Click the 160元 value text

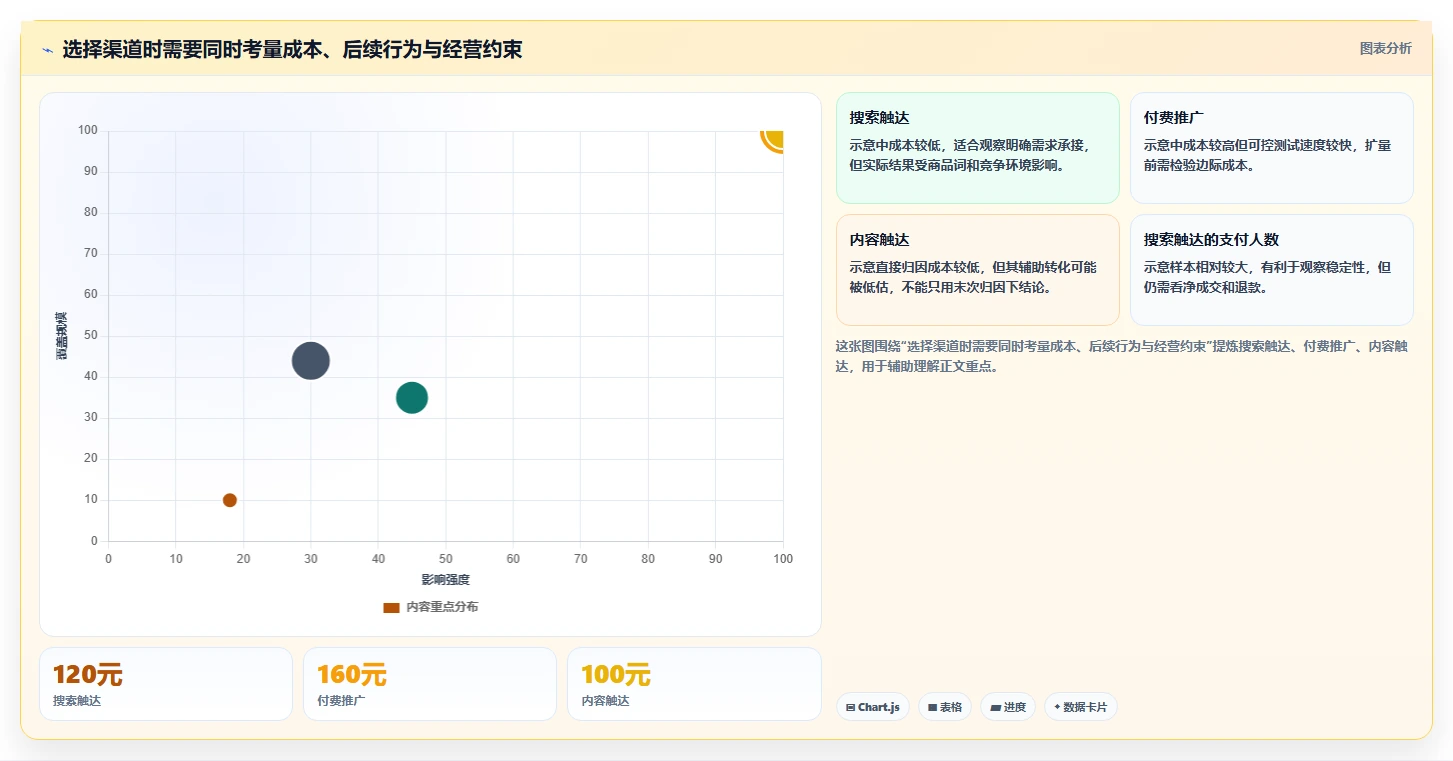tap(352, 675)
